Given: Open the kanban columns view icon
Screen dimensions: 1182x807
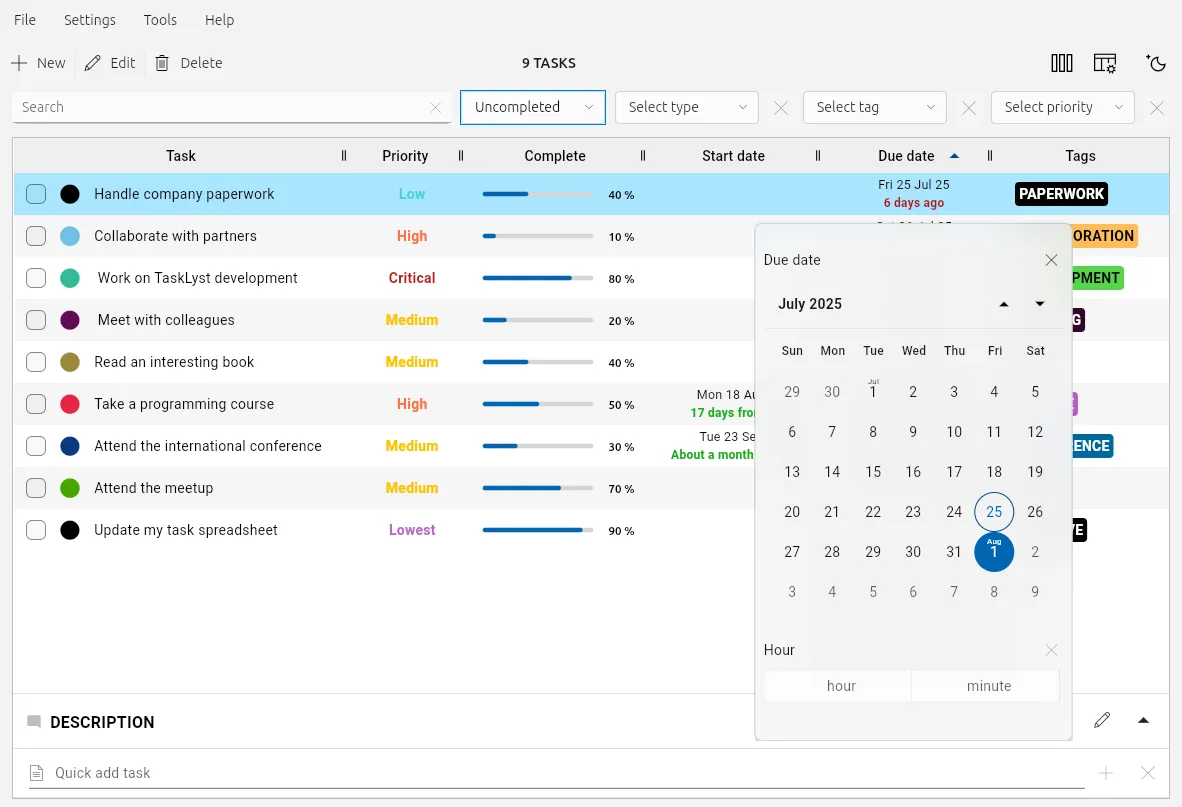Looking at the screenshot, I should [1061, 63].
